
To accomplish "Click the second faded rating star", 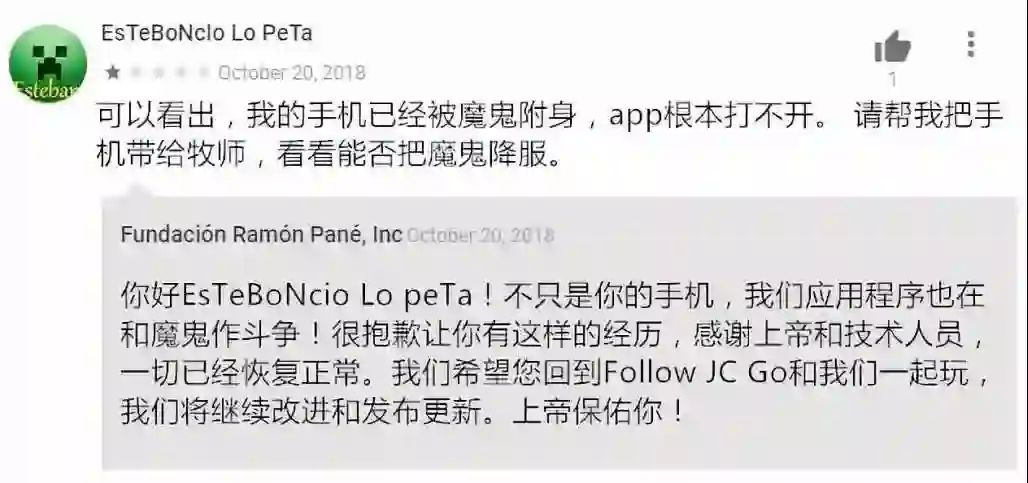I will (136, 71).
